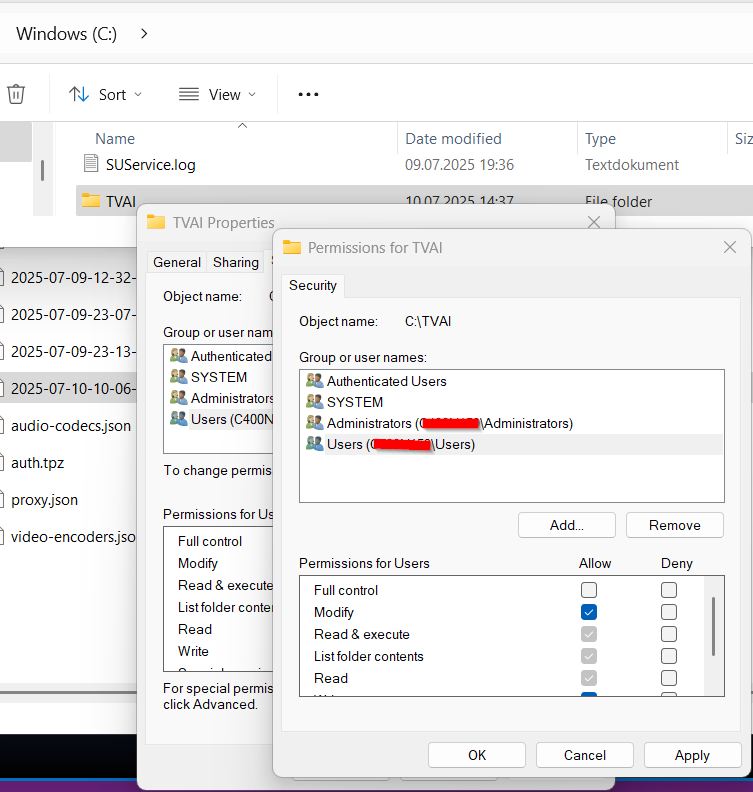Sort by the Type column header
The height and width of the screenshot is (792, 753).
click(x=600, y=139)
